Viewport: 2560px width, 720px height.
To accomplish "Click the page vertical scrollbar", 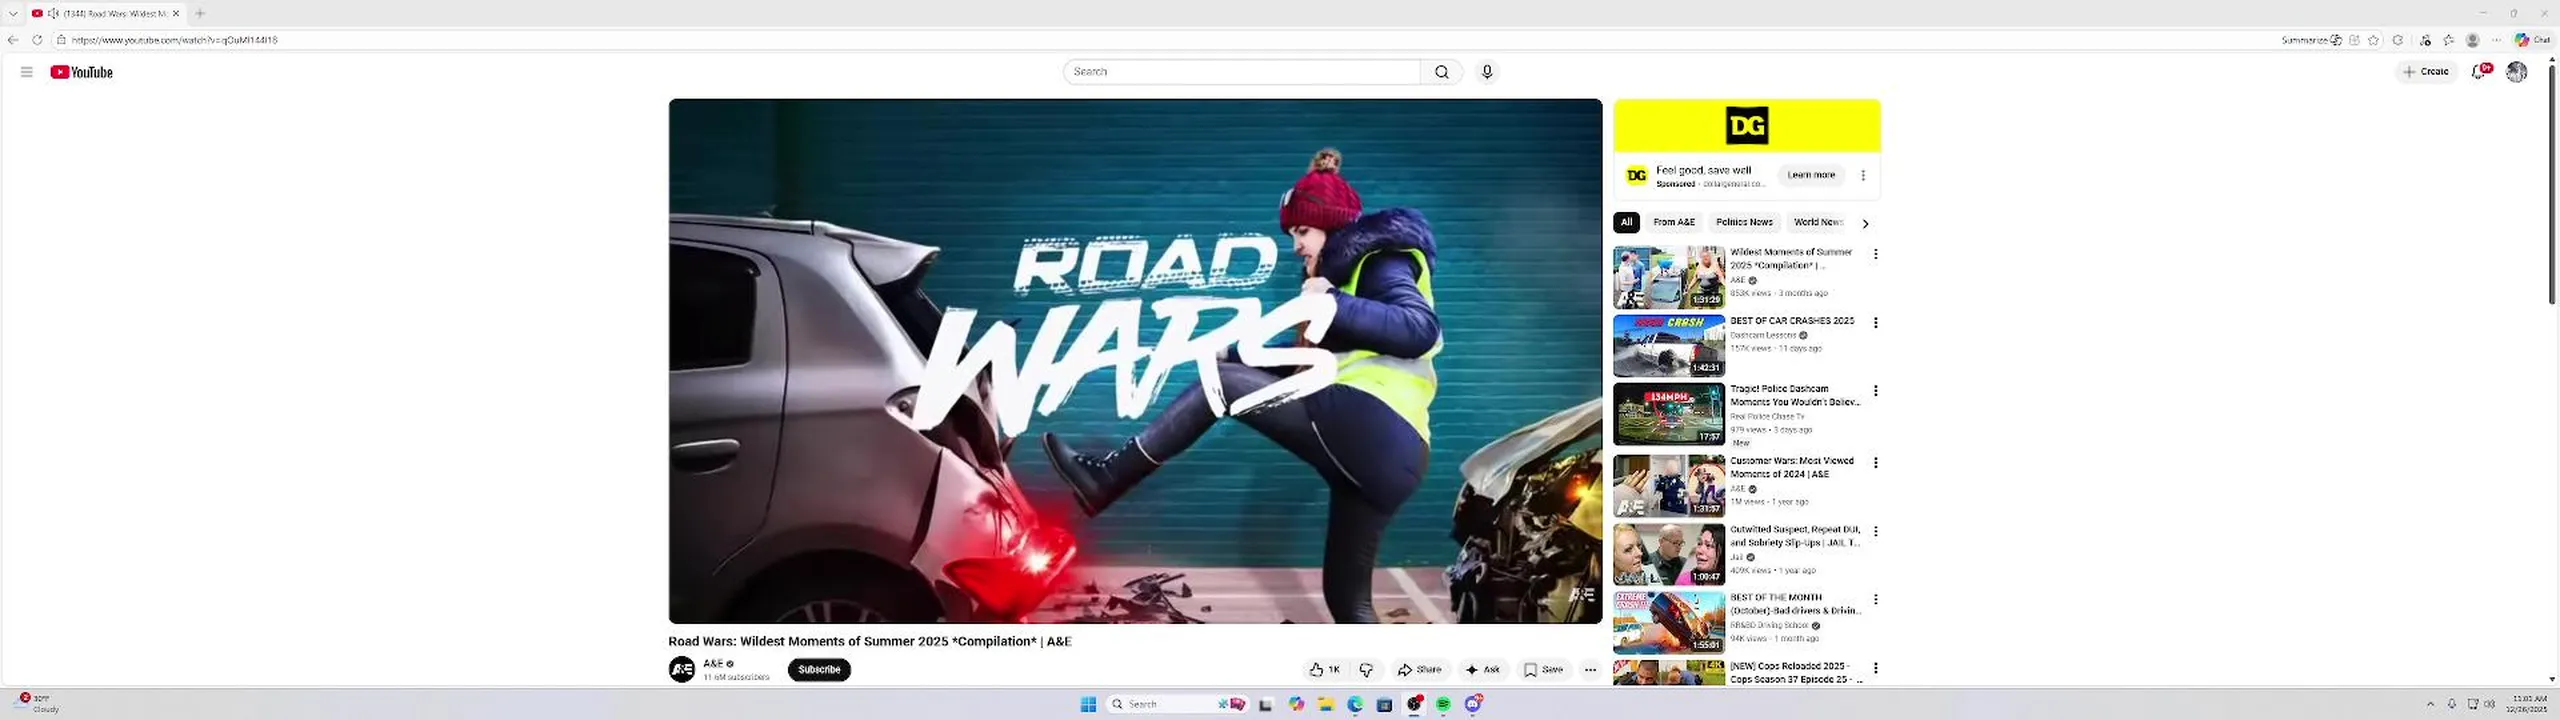I will (x=2552, y=185).
